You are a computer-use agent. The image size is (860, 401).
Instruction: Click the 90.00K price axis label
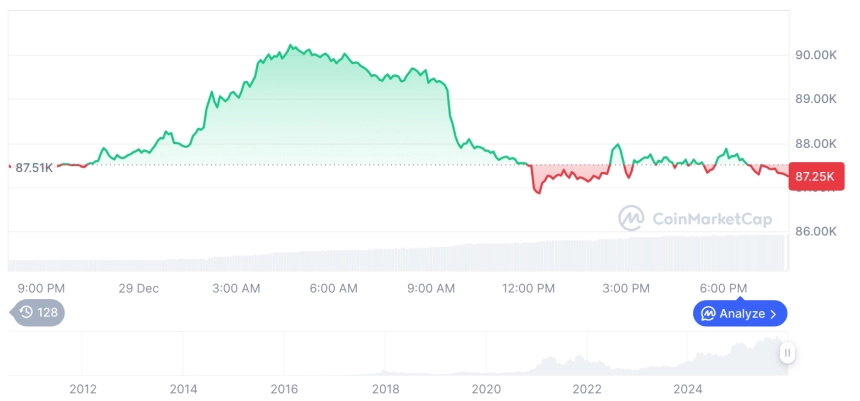click(x=815, y=55)
